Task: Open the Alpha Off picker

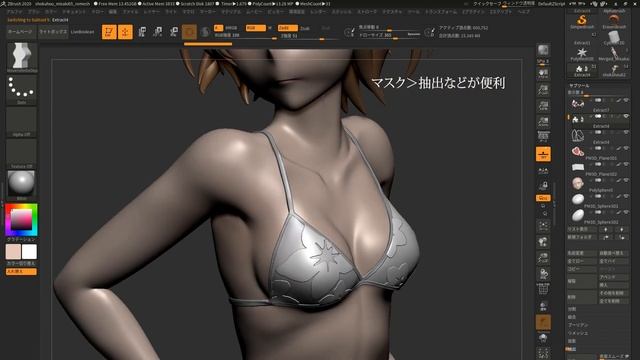Action: click(x=22, y=121)
